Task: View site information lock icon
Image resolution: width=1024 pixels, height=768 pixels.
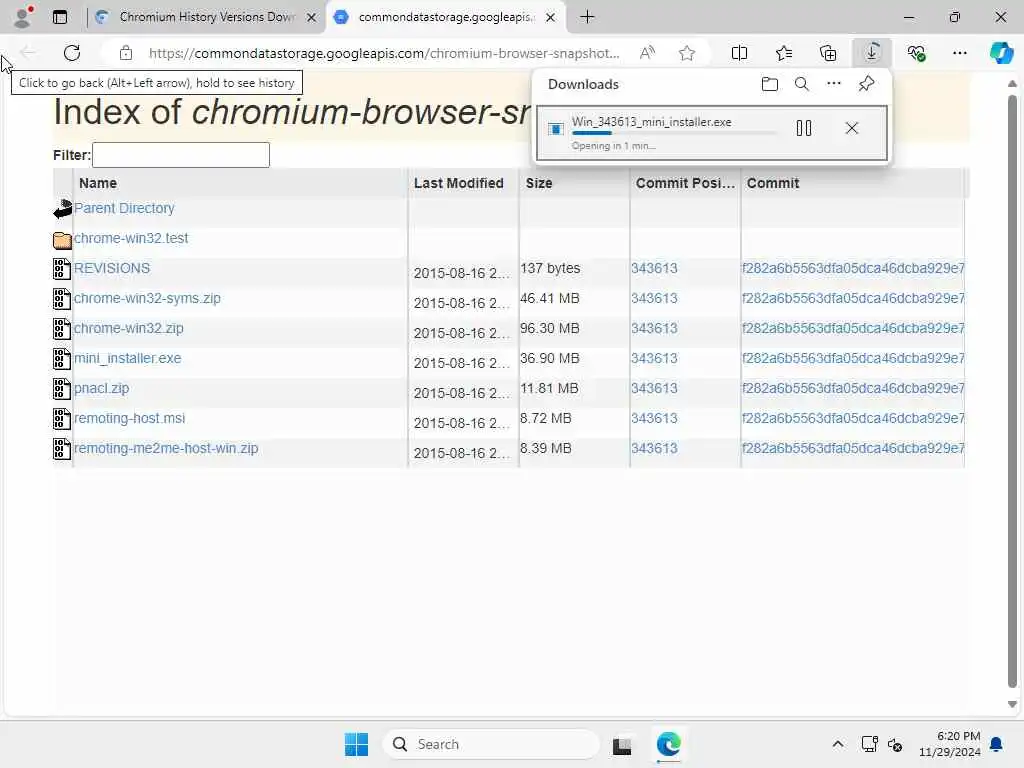Action: (126, 53)
